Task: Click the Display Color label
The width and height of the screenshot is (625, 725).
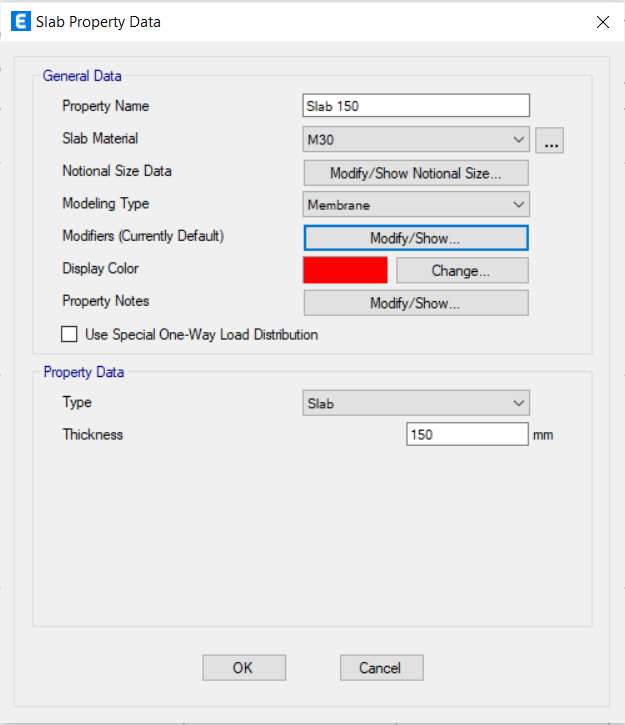Action: 101,269
